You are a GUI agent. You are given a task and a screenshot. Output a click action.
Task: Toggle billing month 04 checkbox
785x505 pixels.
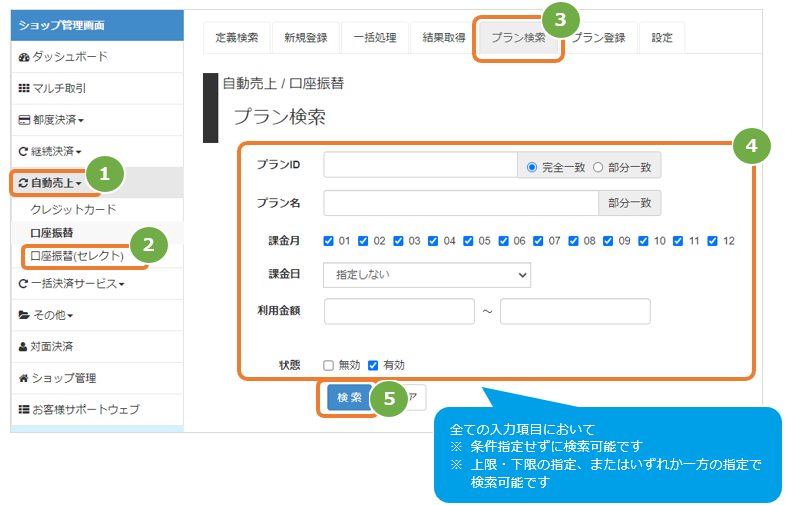click(433, 241)
